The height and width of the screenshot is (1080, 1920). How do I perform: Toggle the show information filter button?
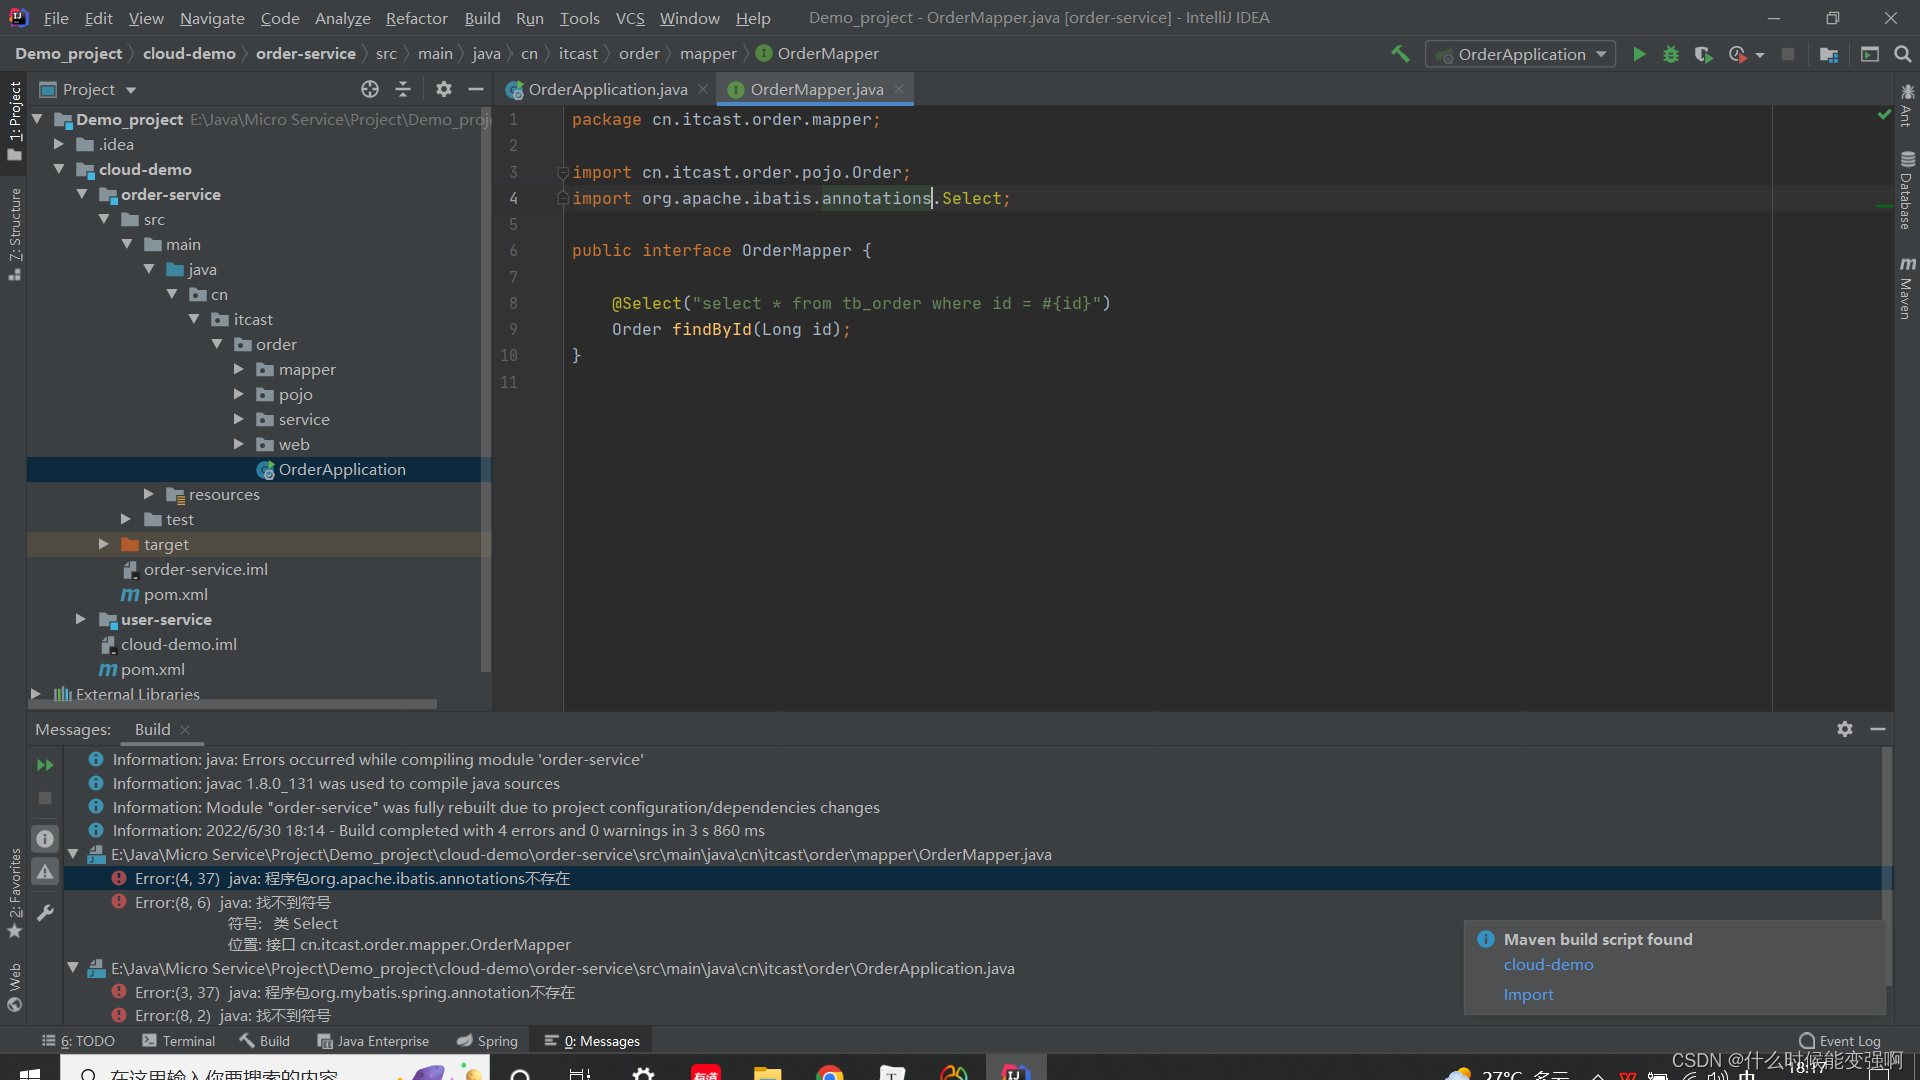(x=45, y=839)
